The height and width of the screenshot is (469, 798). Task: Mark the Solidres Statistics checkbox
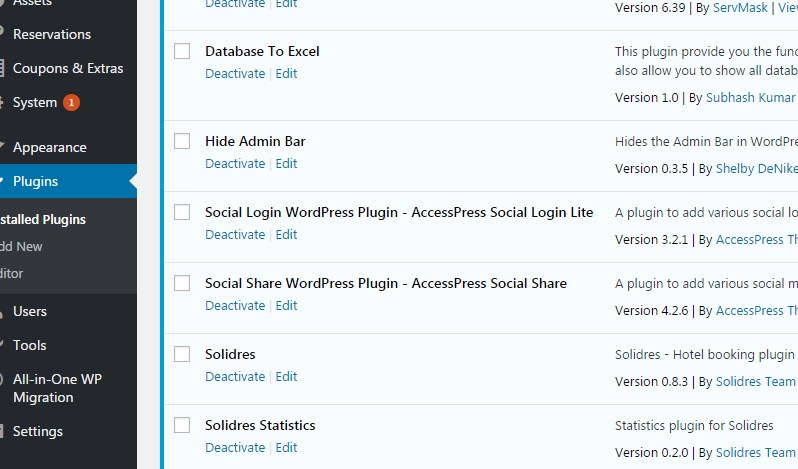click(182, 425)
